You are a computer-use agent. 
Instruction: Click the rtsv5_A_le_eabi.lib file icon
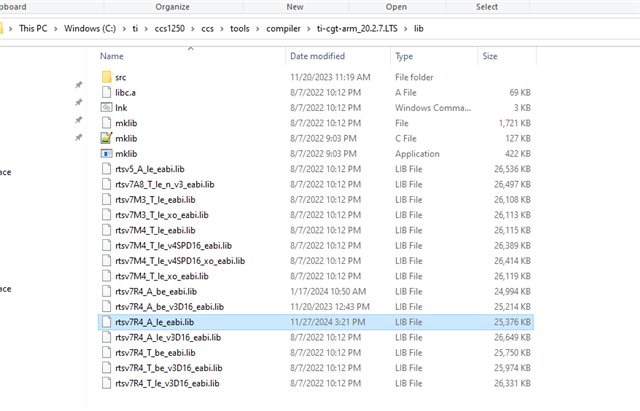click(x=107, y=169)
